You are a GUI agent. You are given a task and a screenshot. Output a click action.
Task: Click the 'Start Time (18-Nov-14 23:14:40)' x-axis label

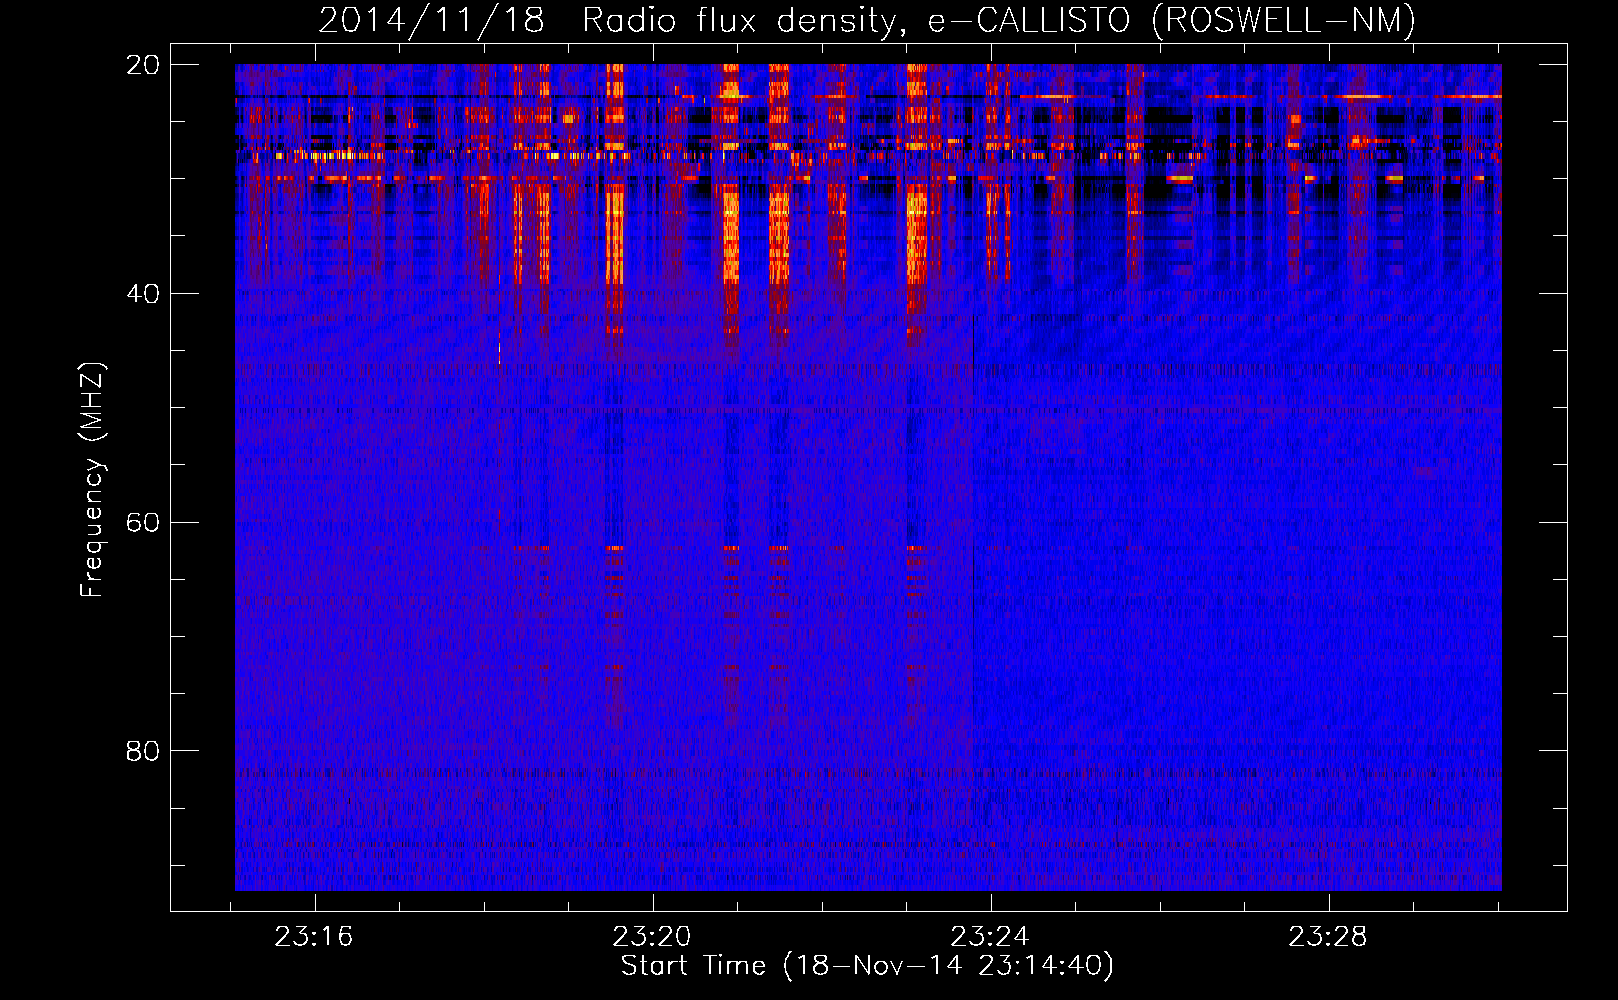coord(867,966)
